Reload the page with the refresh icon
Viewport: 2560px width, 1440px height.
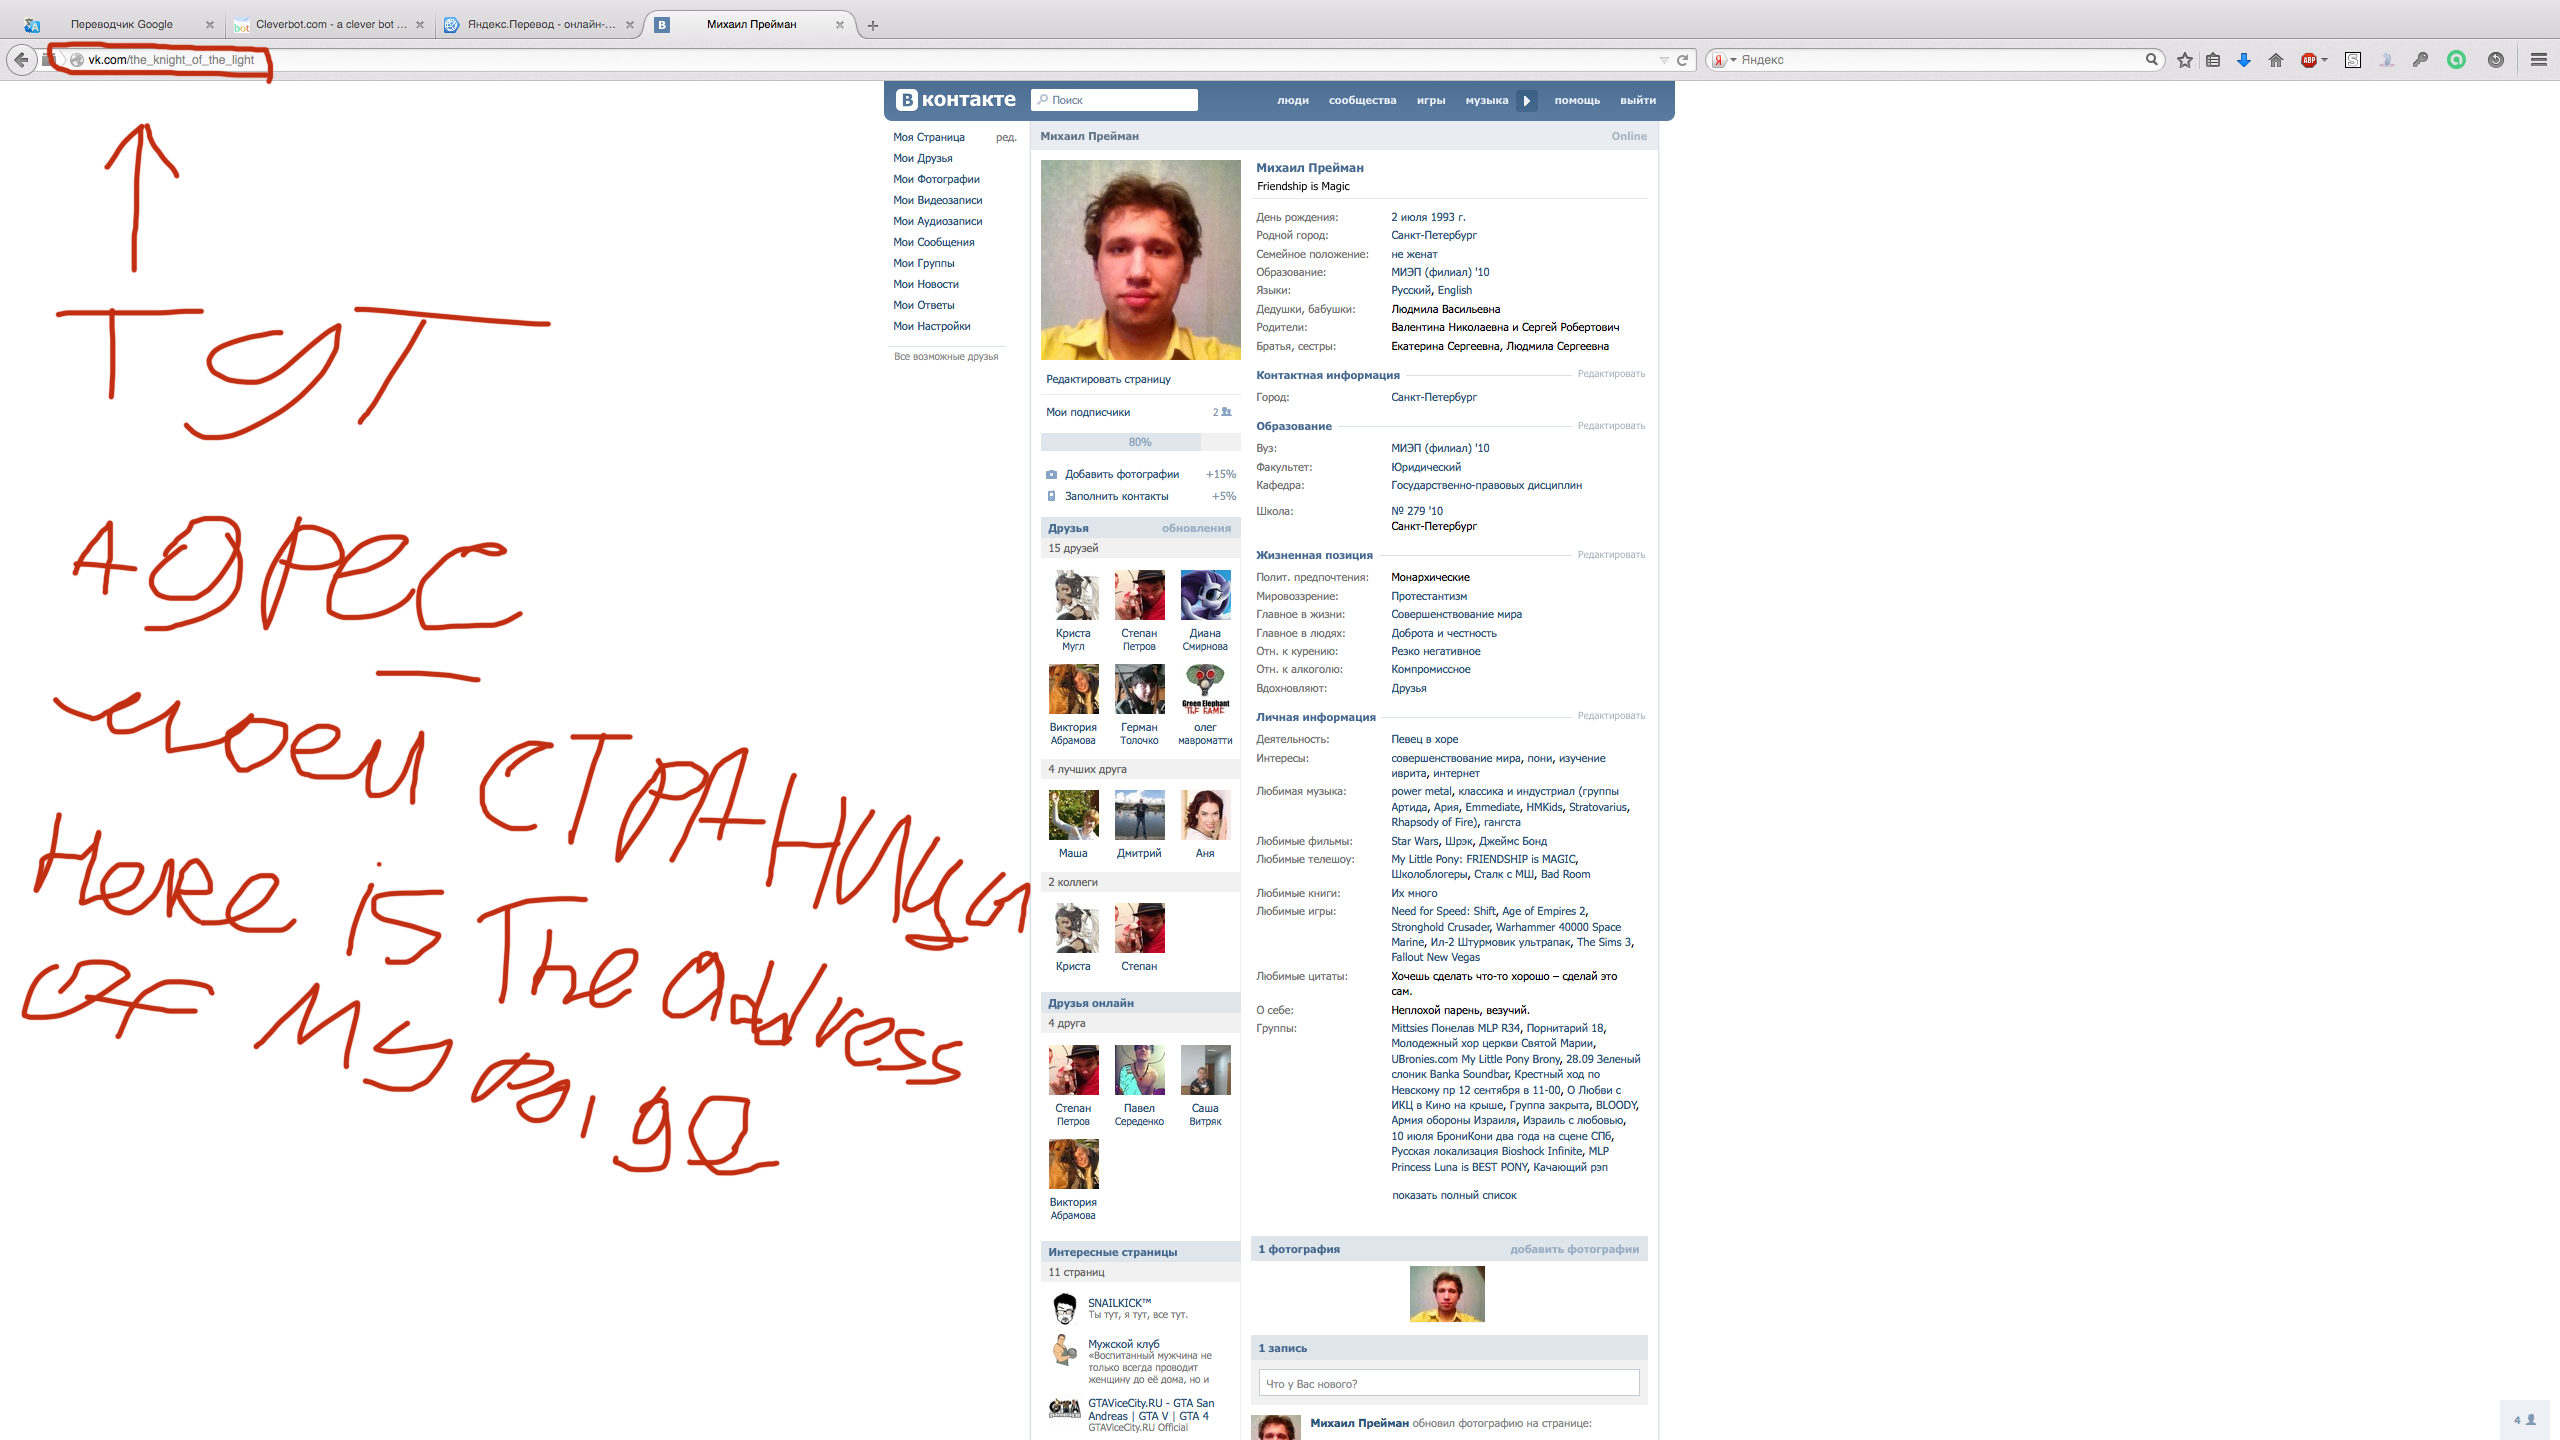1683,60
